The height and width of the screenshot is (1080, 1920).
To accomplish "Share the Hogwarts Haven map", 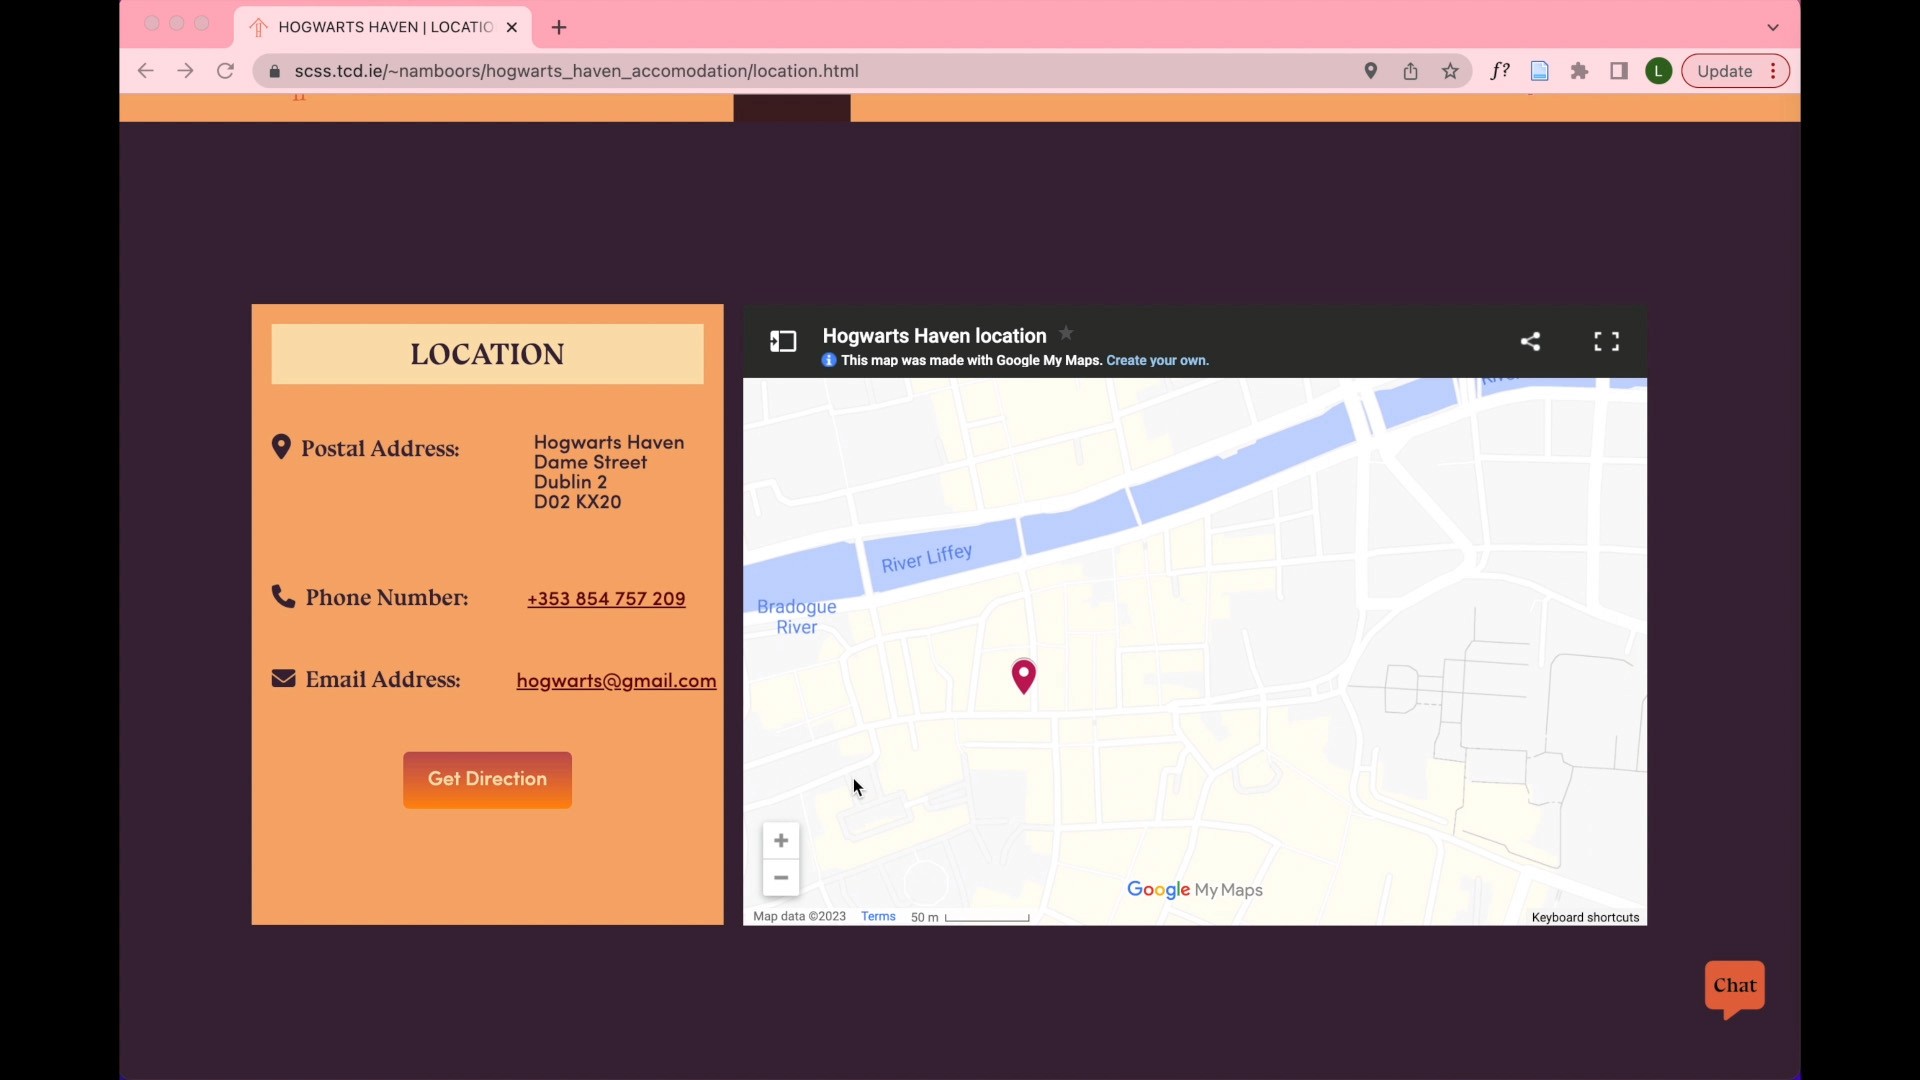I will [1530, 342].
